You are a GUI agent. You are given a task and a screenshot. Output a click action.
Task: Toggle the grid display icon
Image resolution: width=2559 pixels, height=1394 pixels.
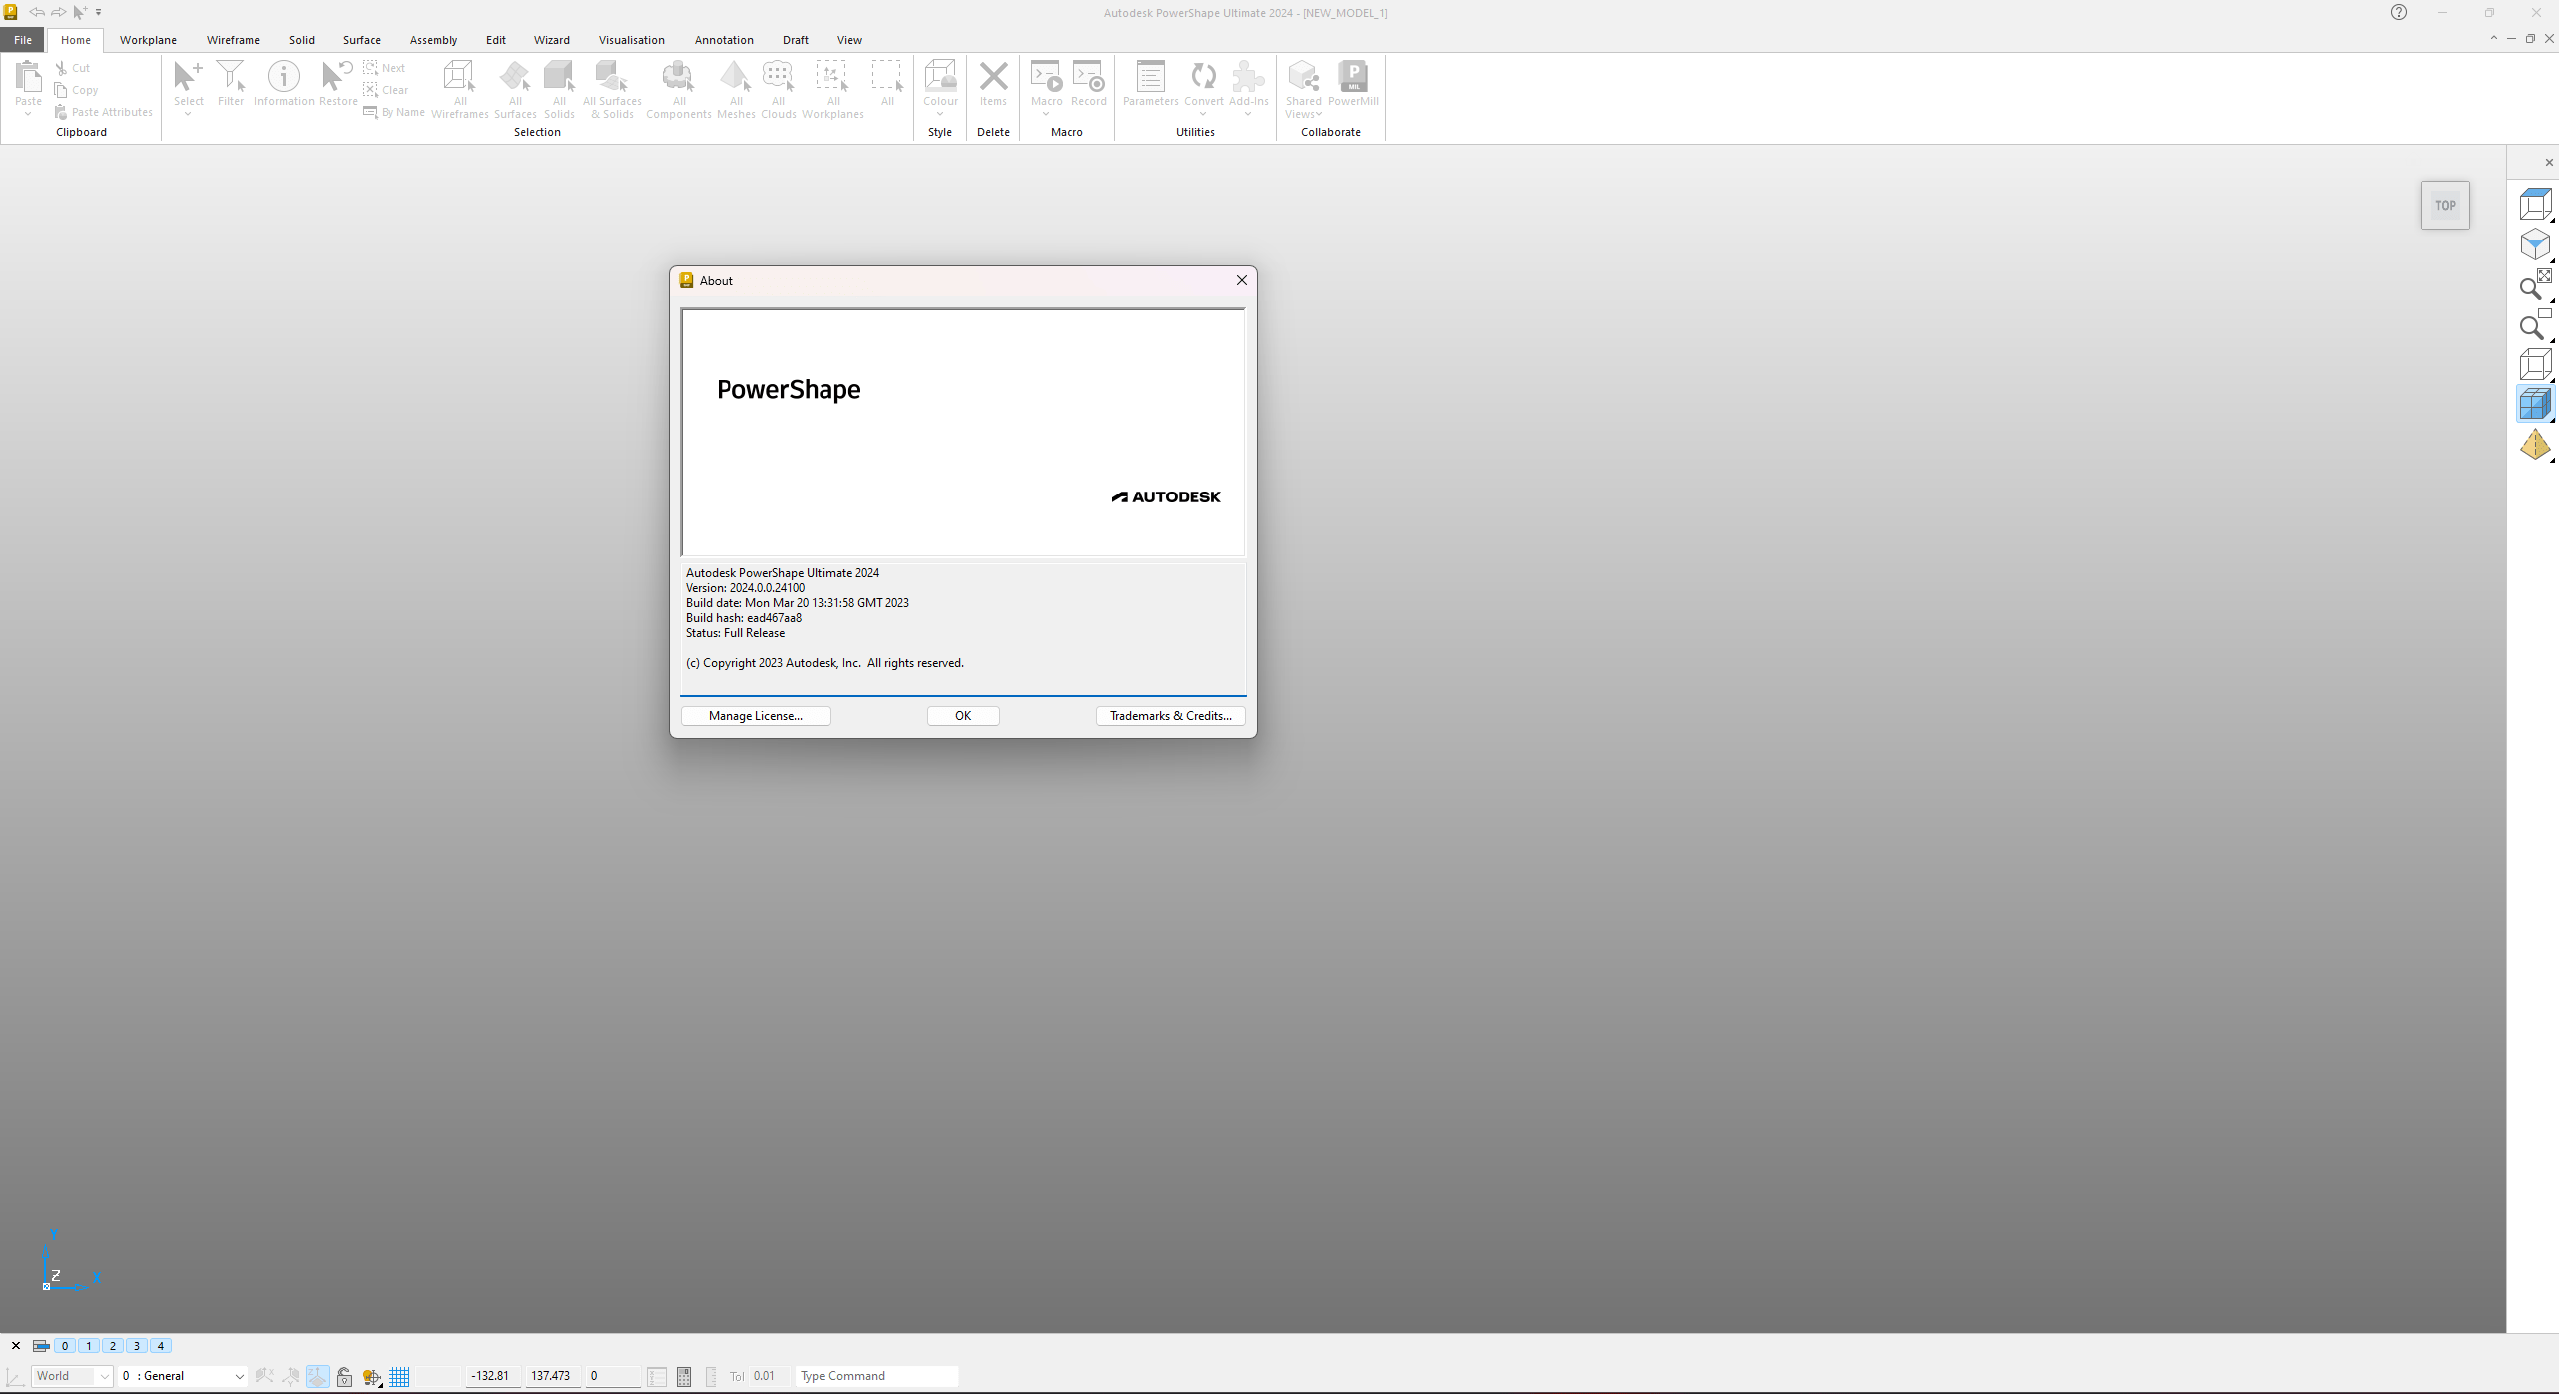(x=400, y=1375)
